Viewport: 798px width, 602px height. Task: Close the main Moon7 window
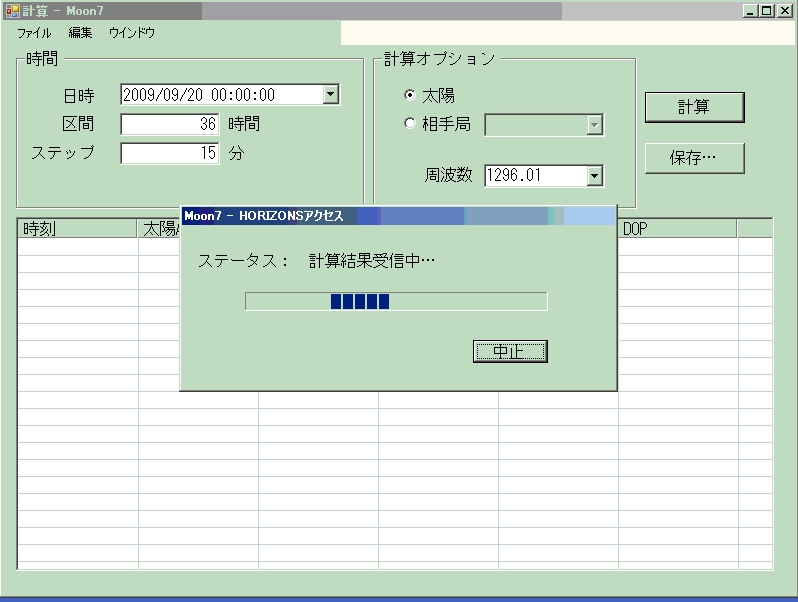click(x=784, y=10)
